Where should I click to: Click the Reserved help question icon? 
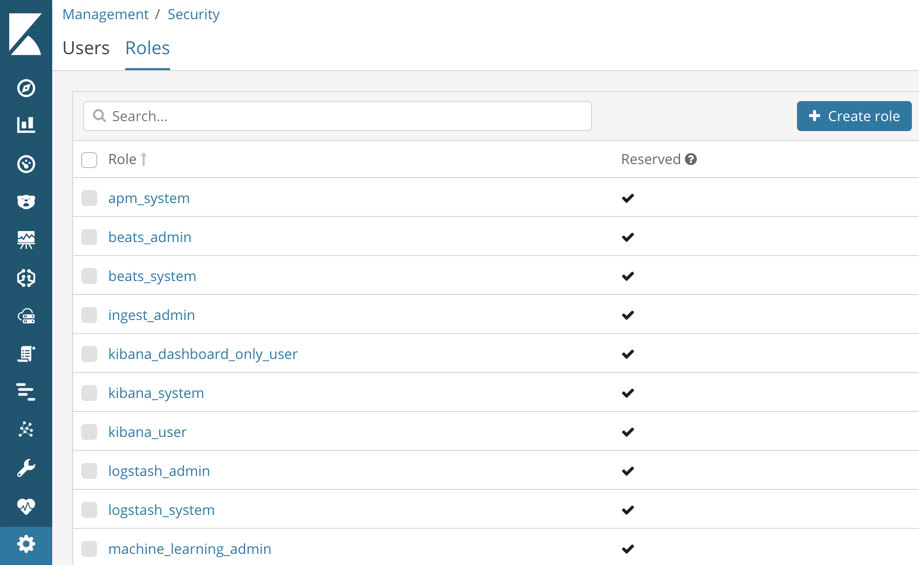pos(691,159)
